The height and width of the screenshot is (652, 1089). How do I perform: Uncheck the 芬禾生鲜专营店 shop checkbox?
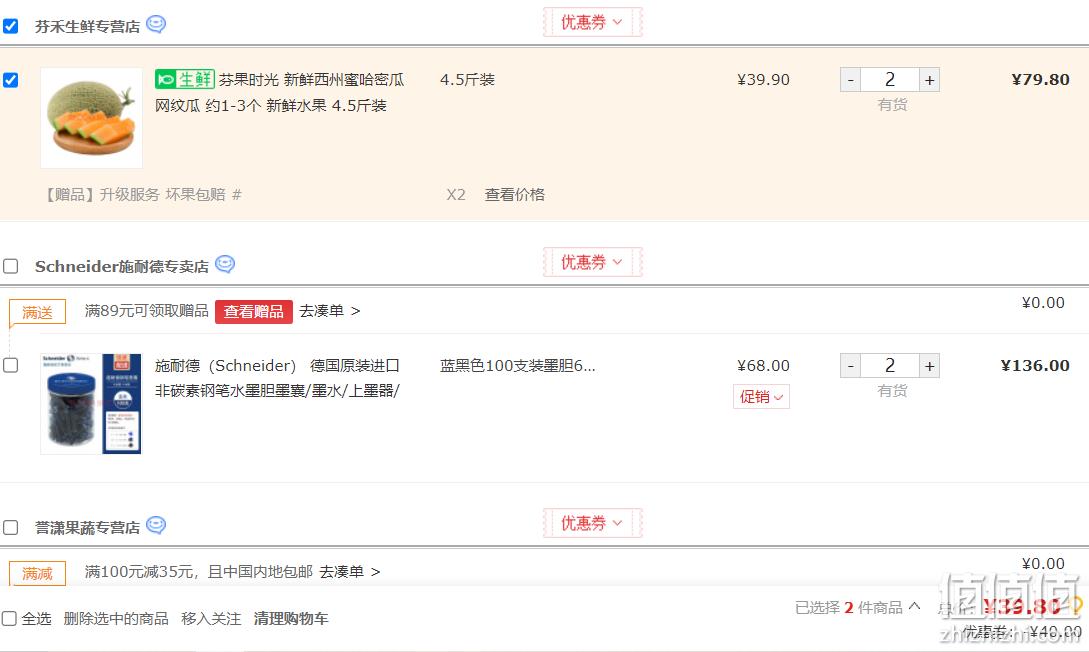(x=10, y=26)
